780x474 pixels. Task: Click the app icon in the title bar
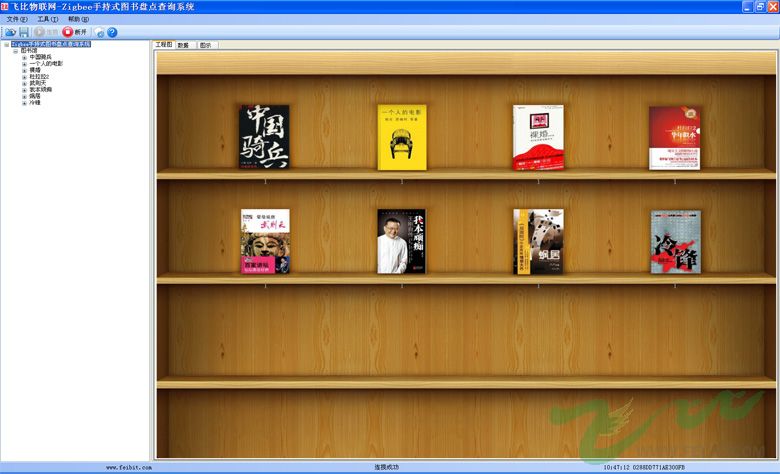(x=4, y=6)
